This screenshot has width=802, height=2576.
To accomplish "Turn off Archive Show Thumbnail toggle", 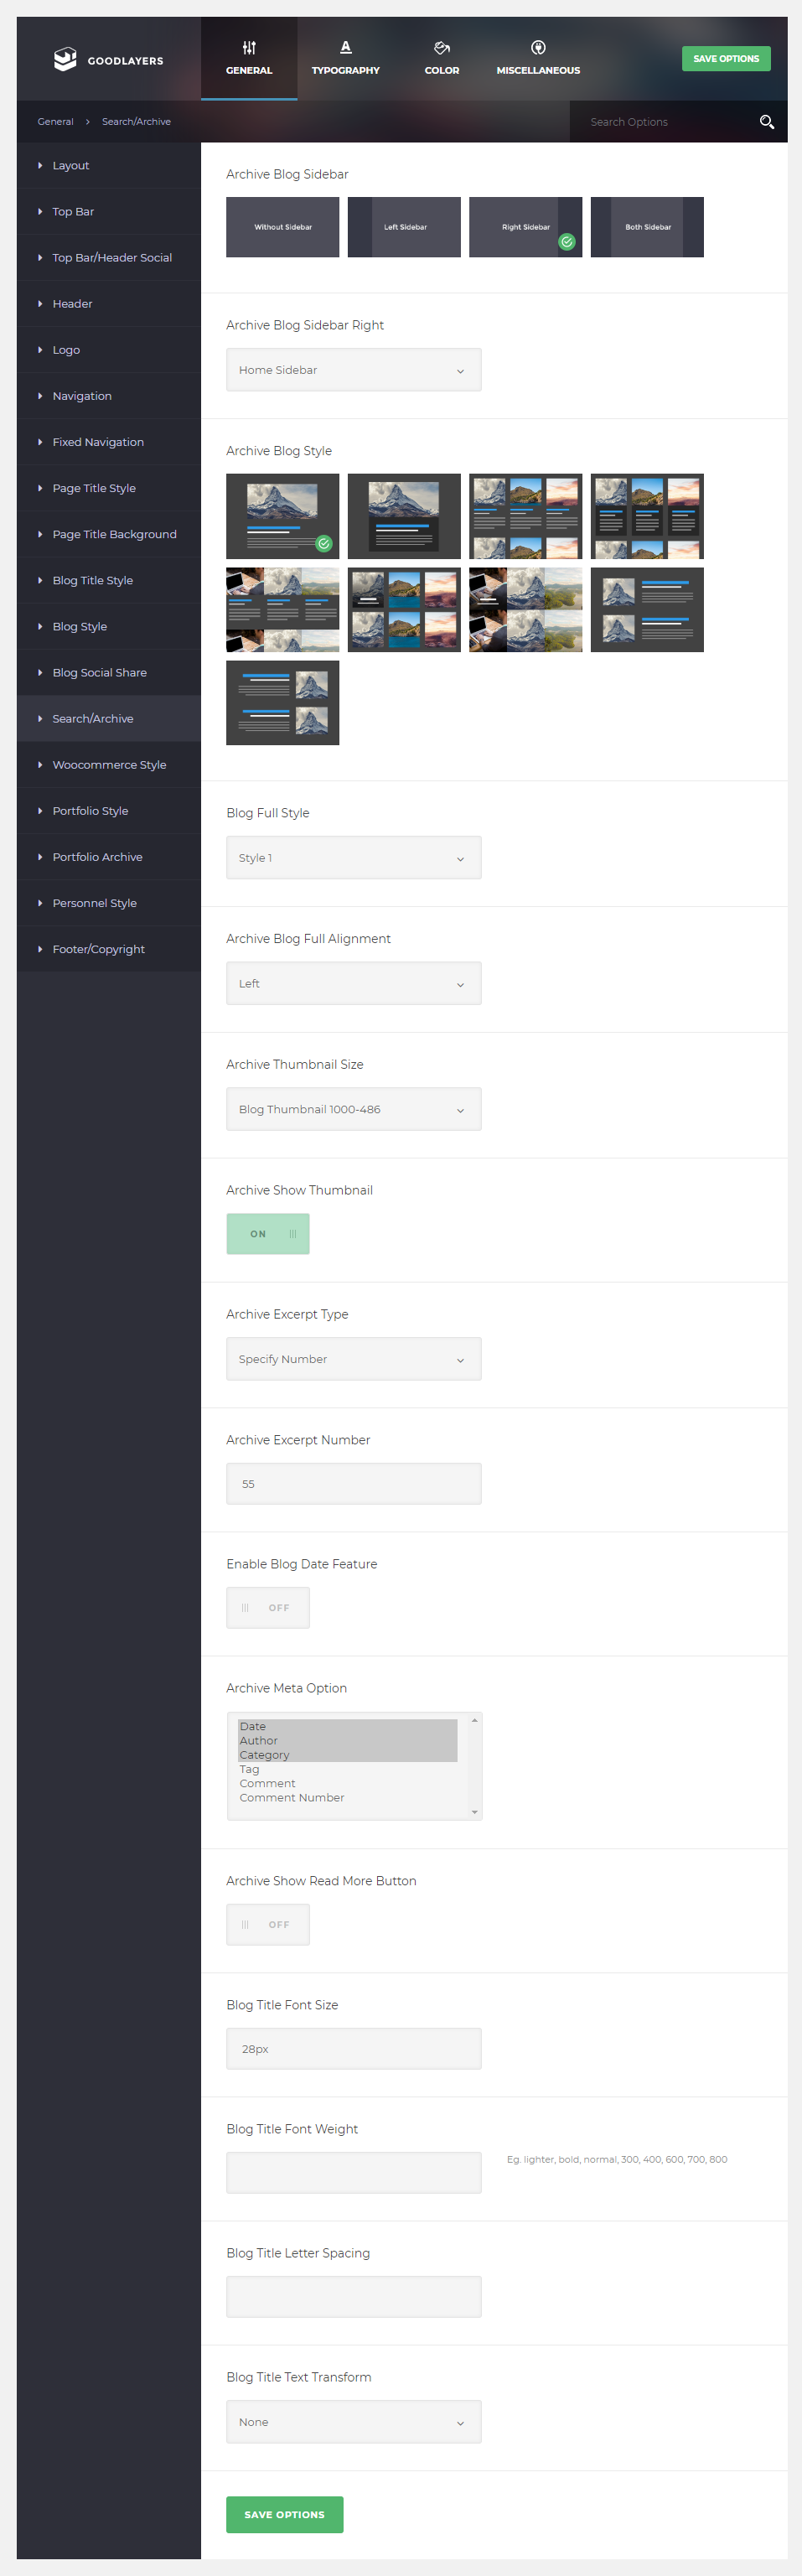I will [x=268, y=1233].
